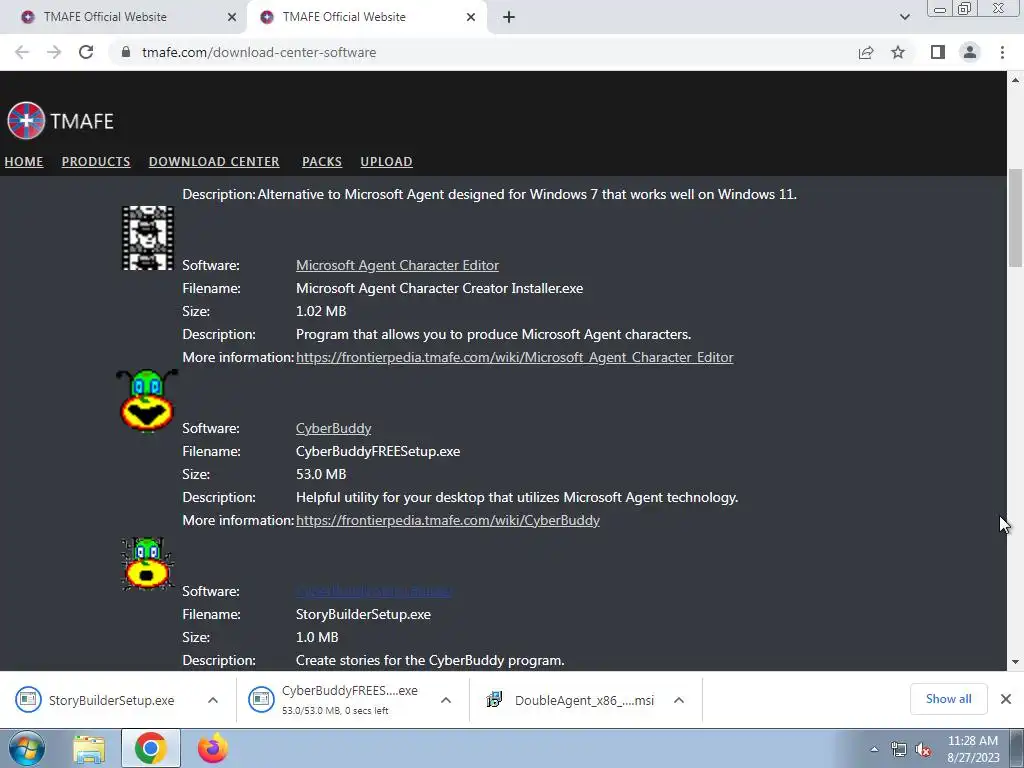
Task: View site info via lock icon
Action: pos(126,52)
